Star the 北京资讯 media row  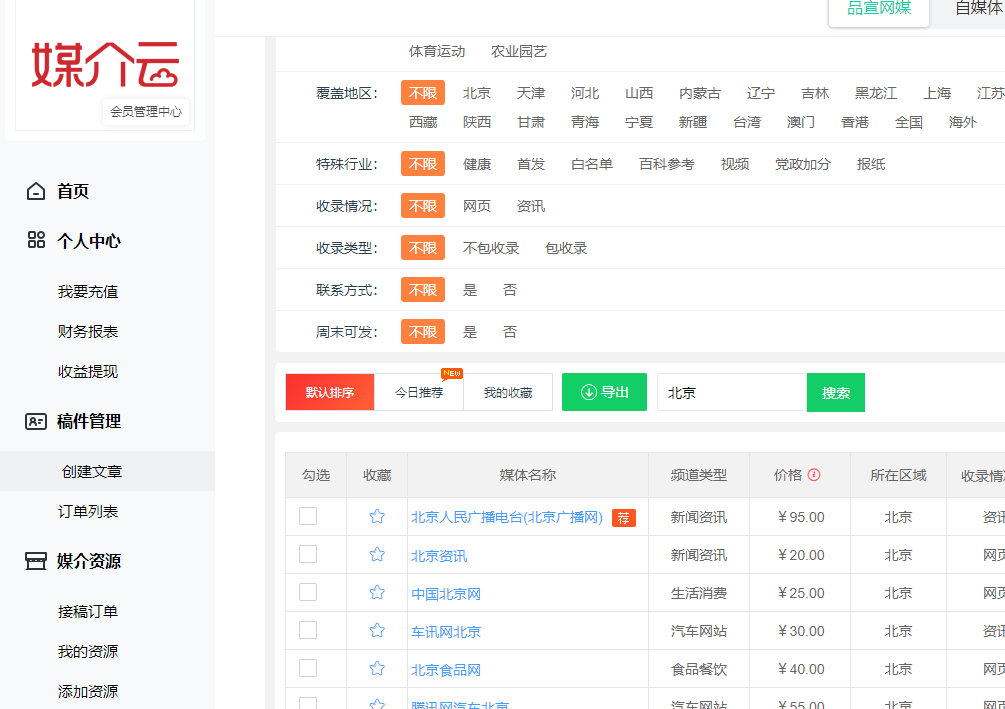[377, 555]
